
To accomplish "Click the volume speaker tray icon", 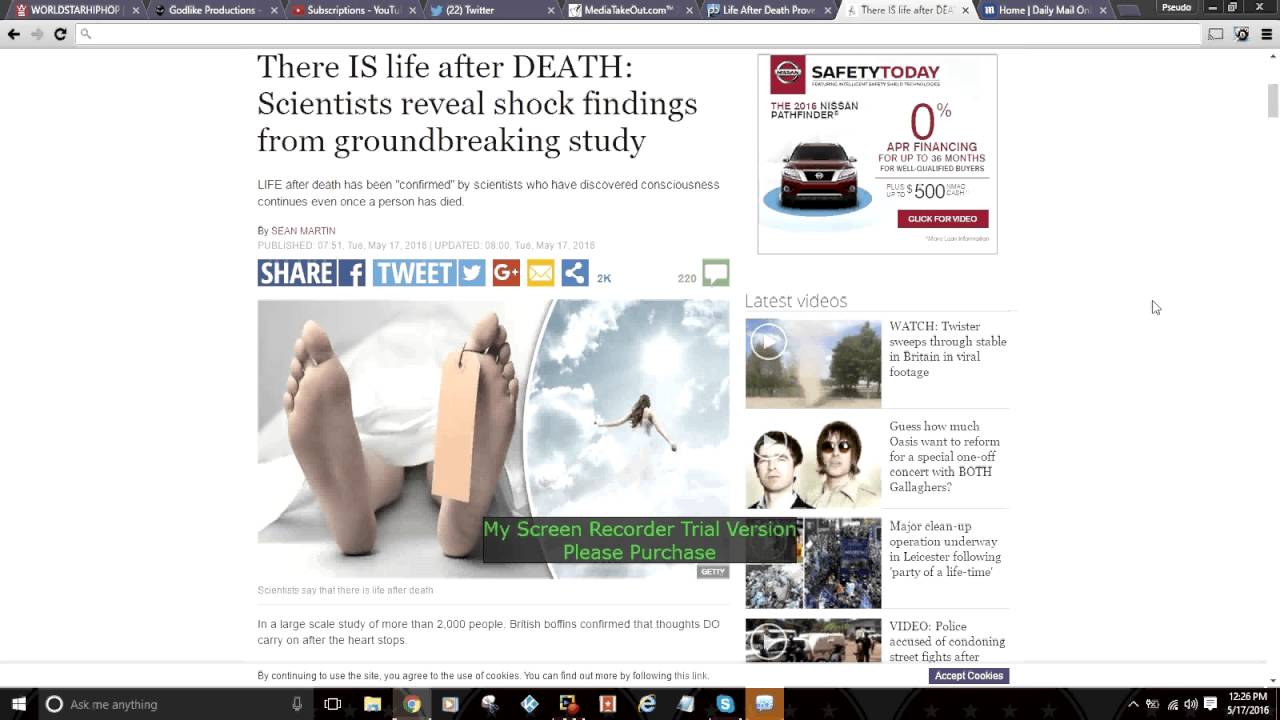I will click(1191, 704).
